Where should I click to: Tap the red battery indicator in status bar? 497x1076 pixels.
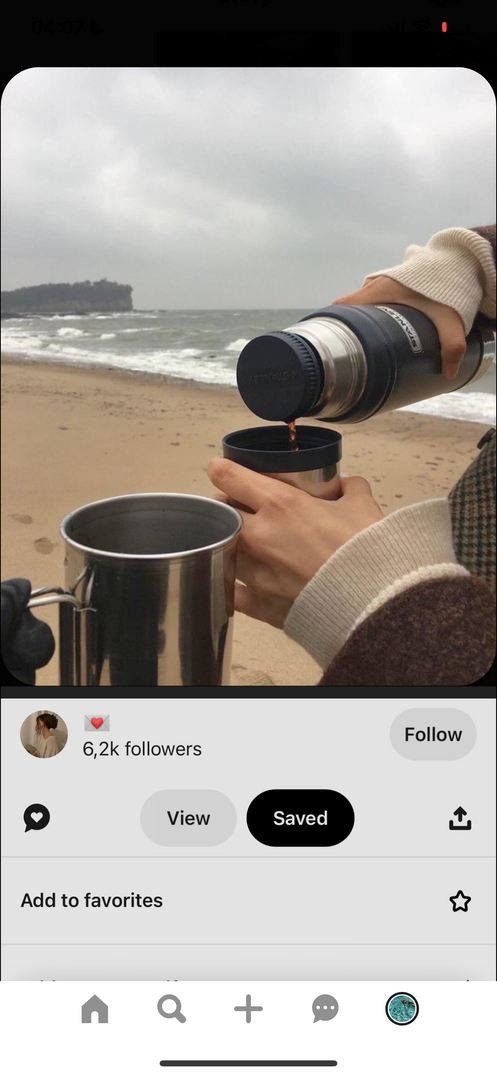point(444,27)
